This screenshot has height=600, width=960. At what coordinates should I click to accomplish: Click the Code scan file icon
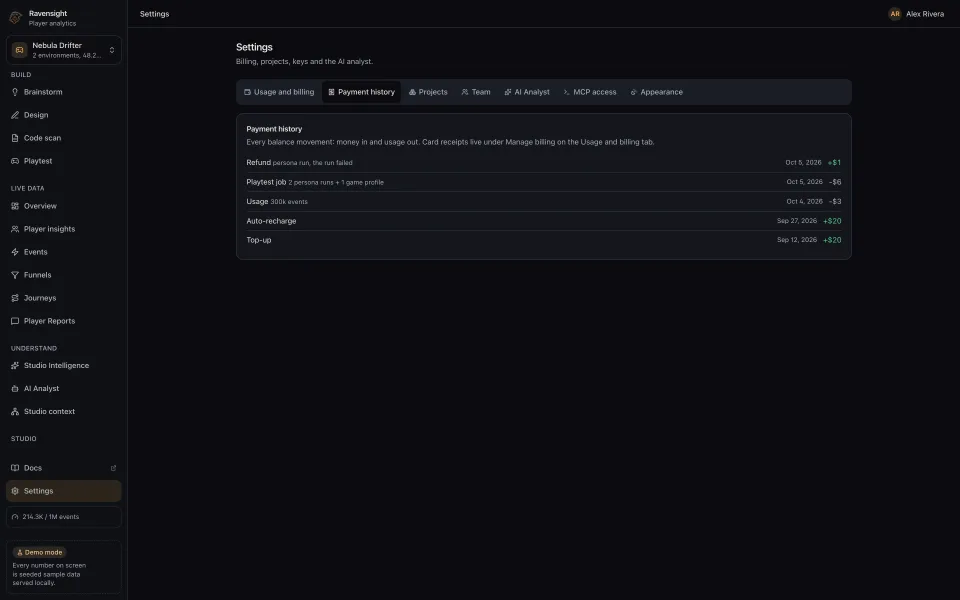[15, 138]
